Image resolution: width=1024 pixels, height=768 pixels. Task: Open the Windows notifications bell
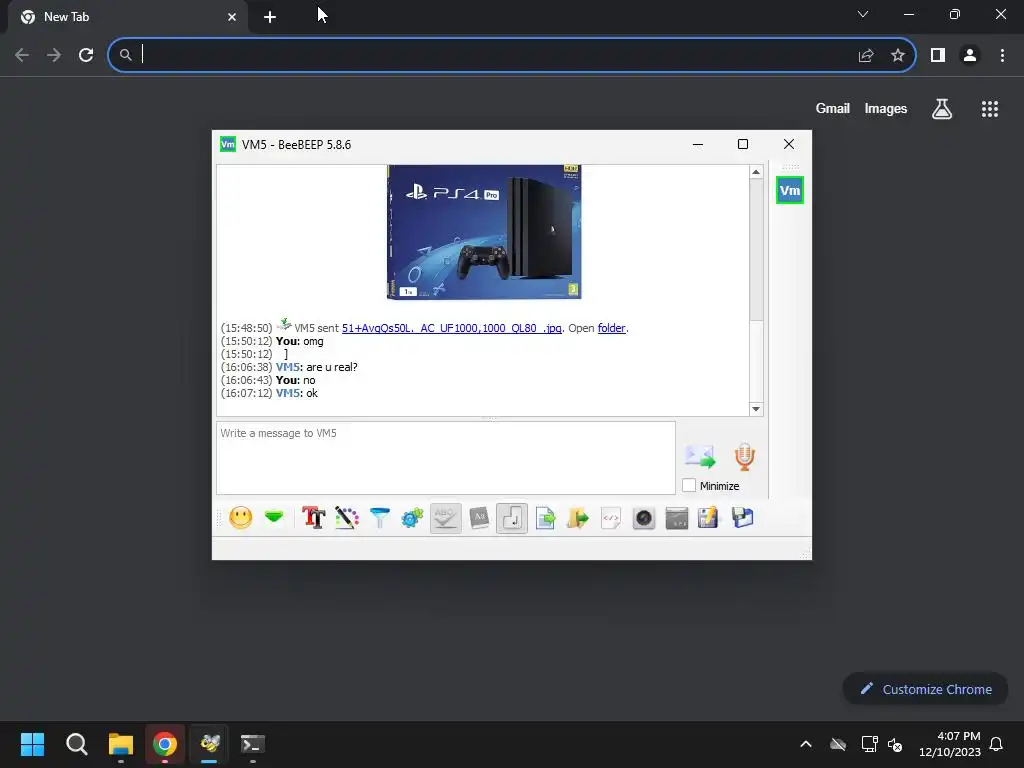point(996,744)
